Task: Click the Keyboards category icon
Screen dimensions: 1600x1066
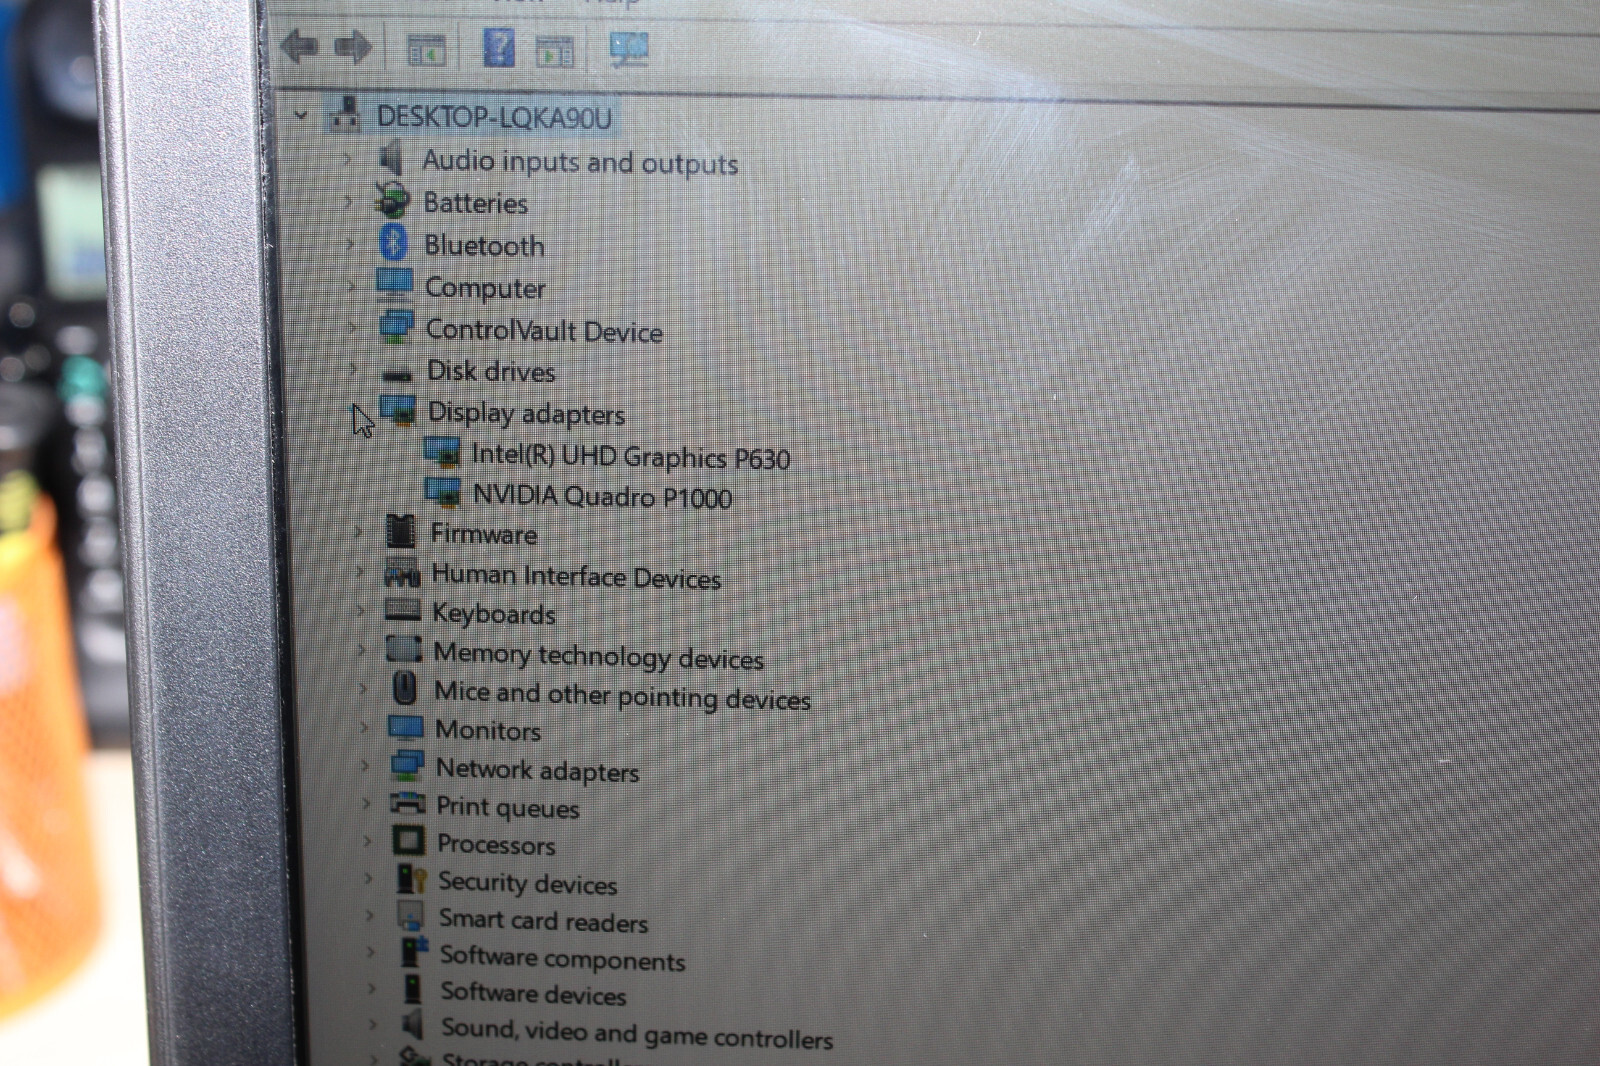Action: pos(403,610)
